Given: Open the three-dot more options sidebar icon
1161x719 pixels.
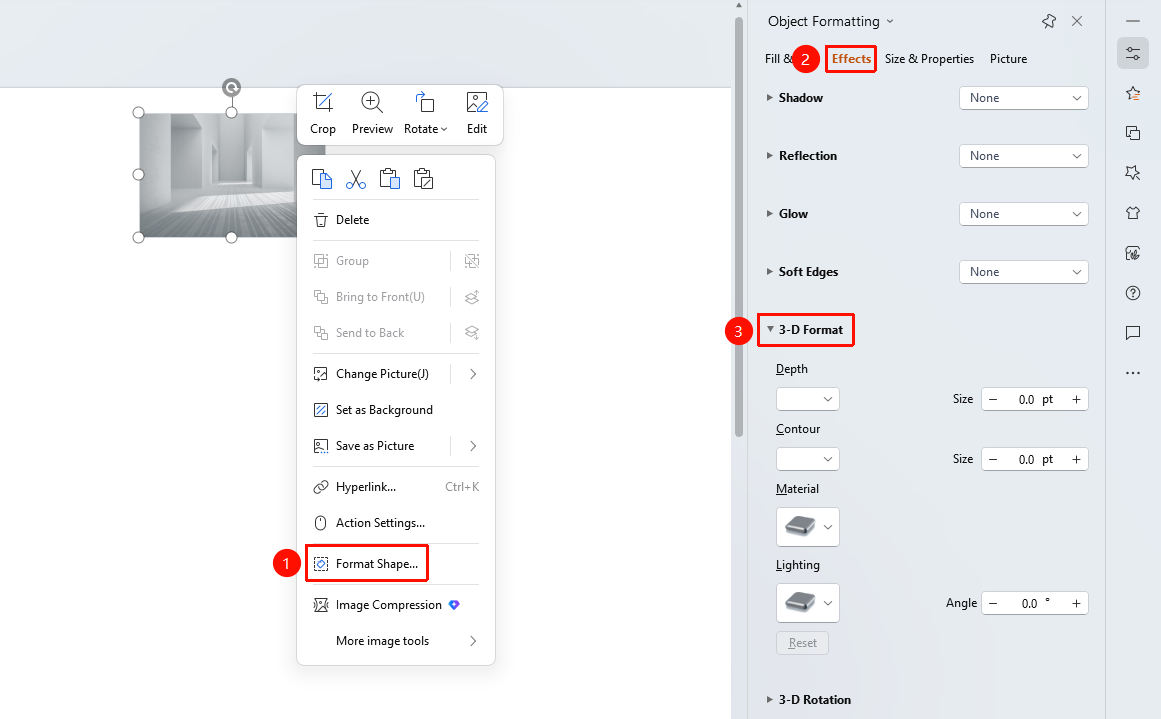Looking at the screenshot, I should click(1133, 373).
